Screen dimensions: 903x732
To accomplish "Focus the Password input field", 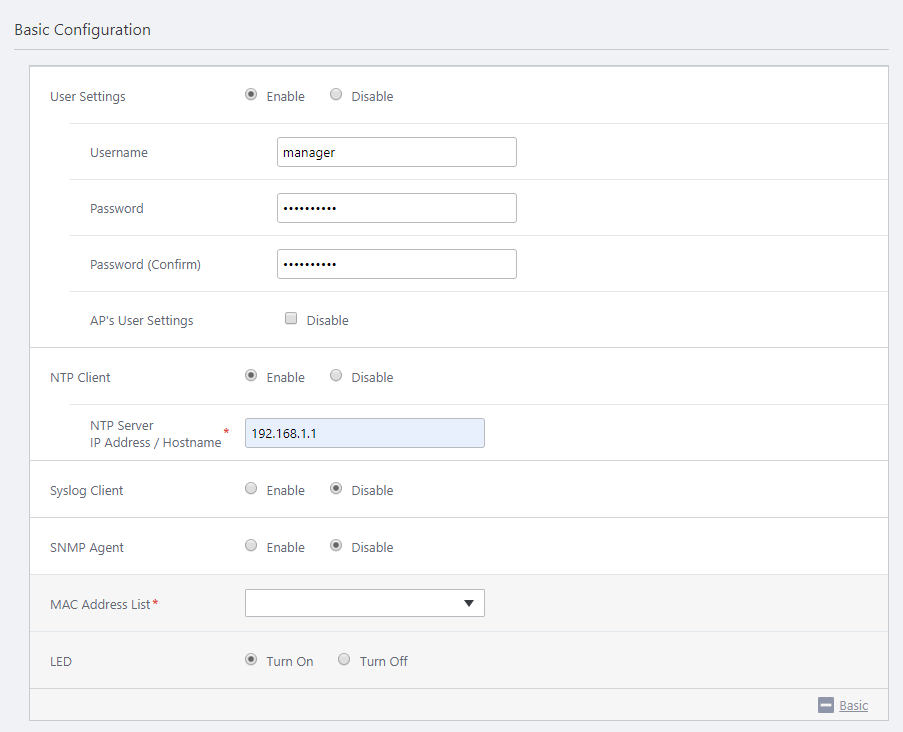I will 396,208.
